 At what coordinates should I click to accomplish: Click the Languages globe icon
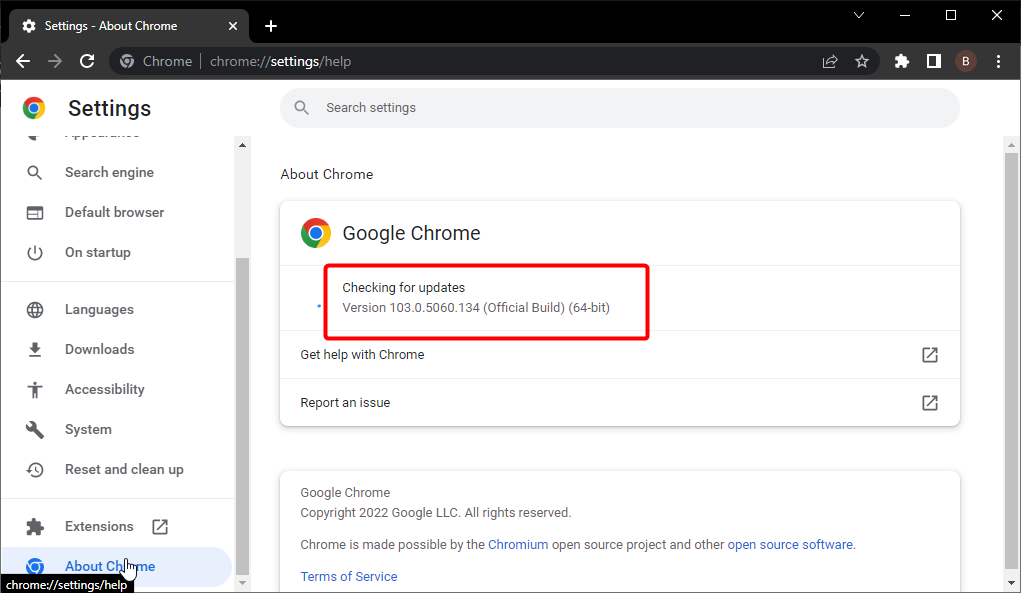click(x=35, y=310)
